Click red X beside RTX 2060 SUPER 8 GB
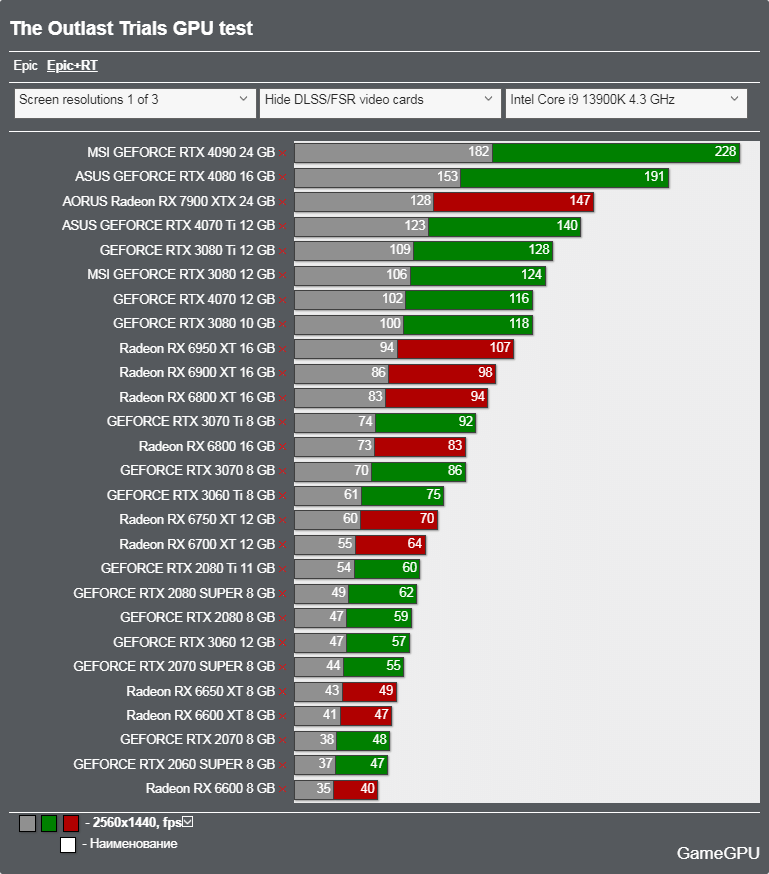Screen dimensions: 769x874 [x=283, y=765]
